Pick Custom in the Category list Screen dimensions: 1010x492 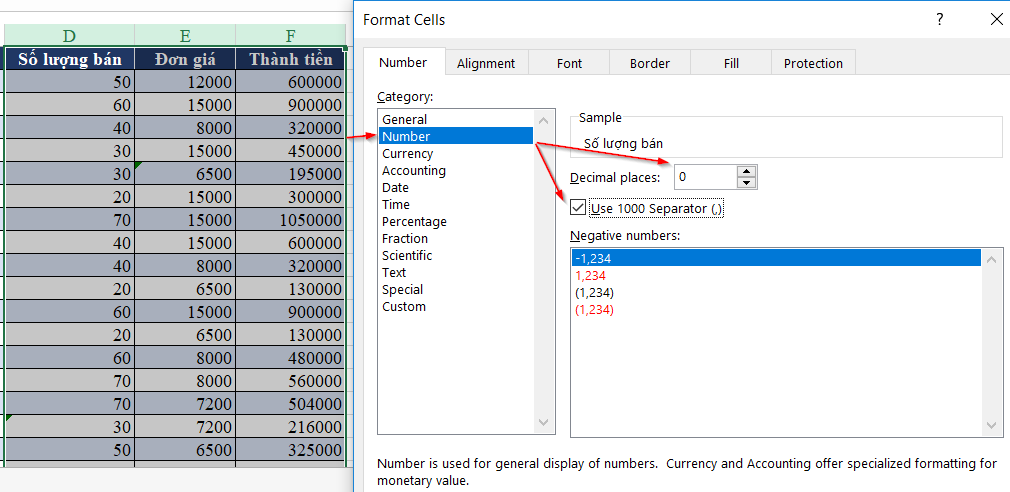click(404, 307)
